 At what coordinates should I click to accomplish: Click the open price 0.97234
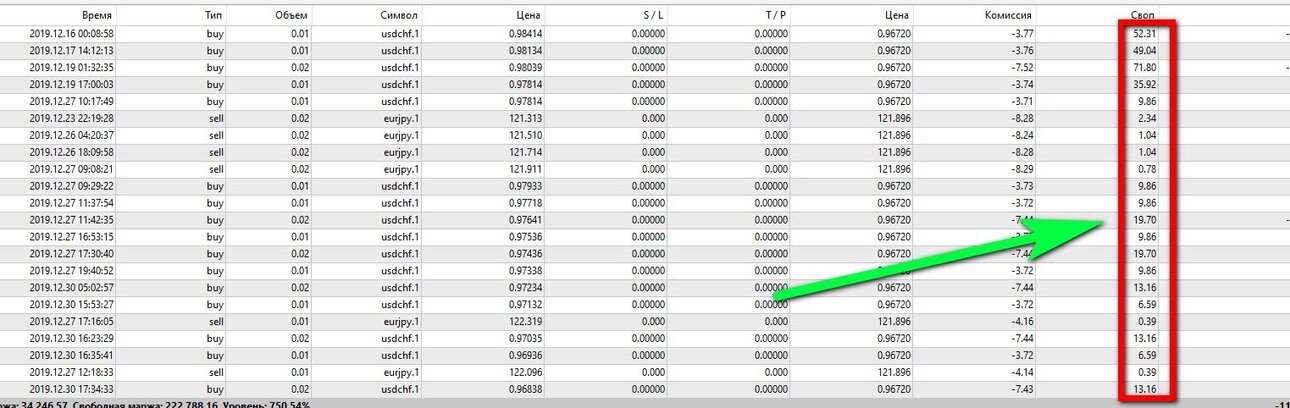[x=526, y=289]
